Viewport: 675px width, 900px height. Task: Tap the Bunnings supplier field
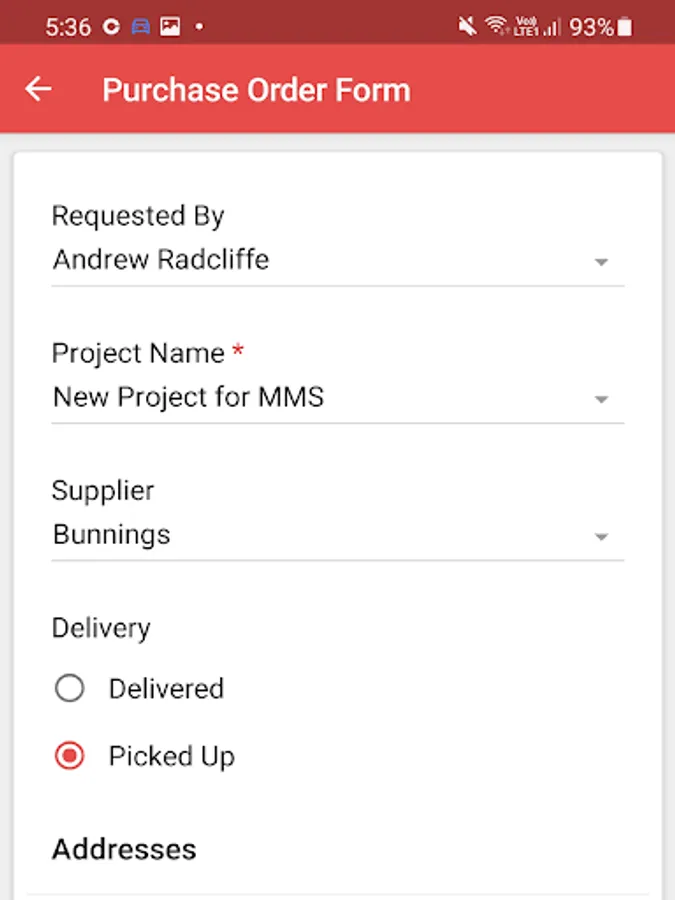pyautogui.click(x=110, y=534)
